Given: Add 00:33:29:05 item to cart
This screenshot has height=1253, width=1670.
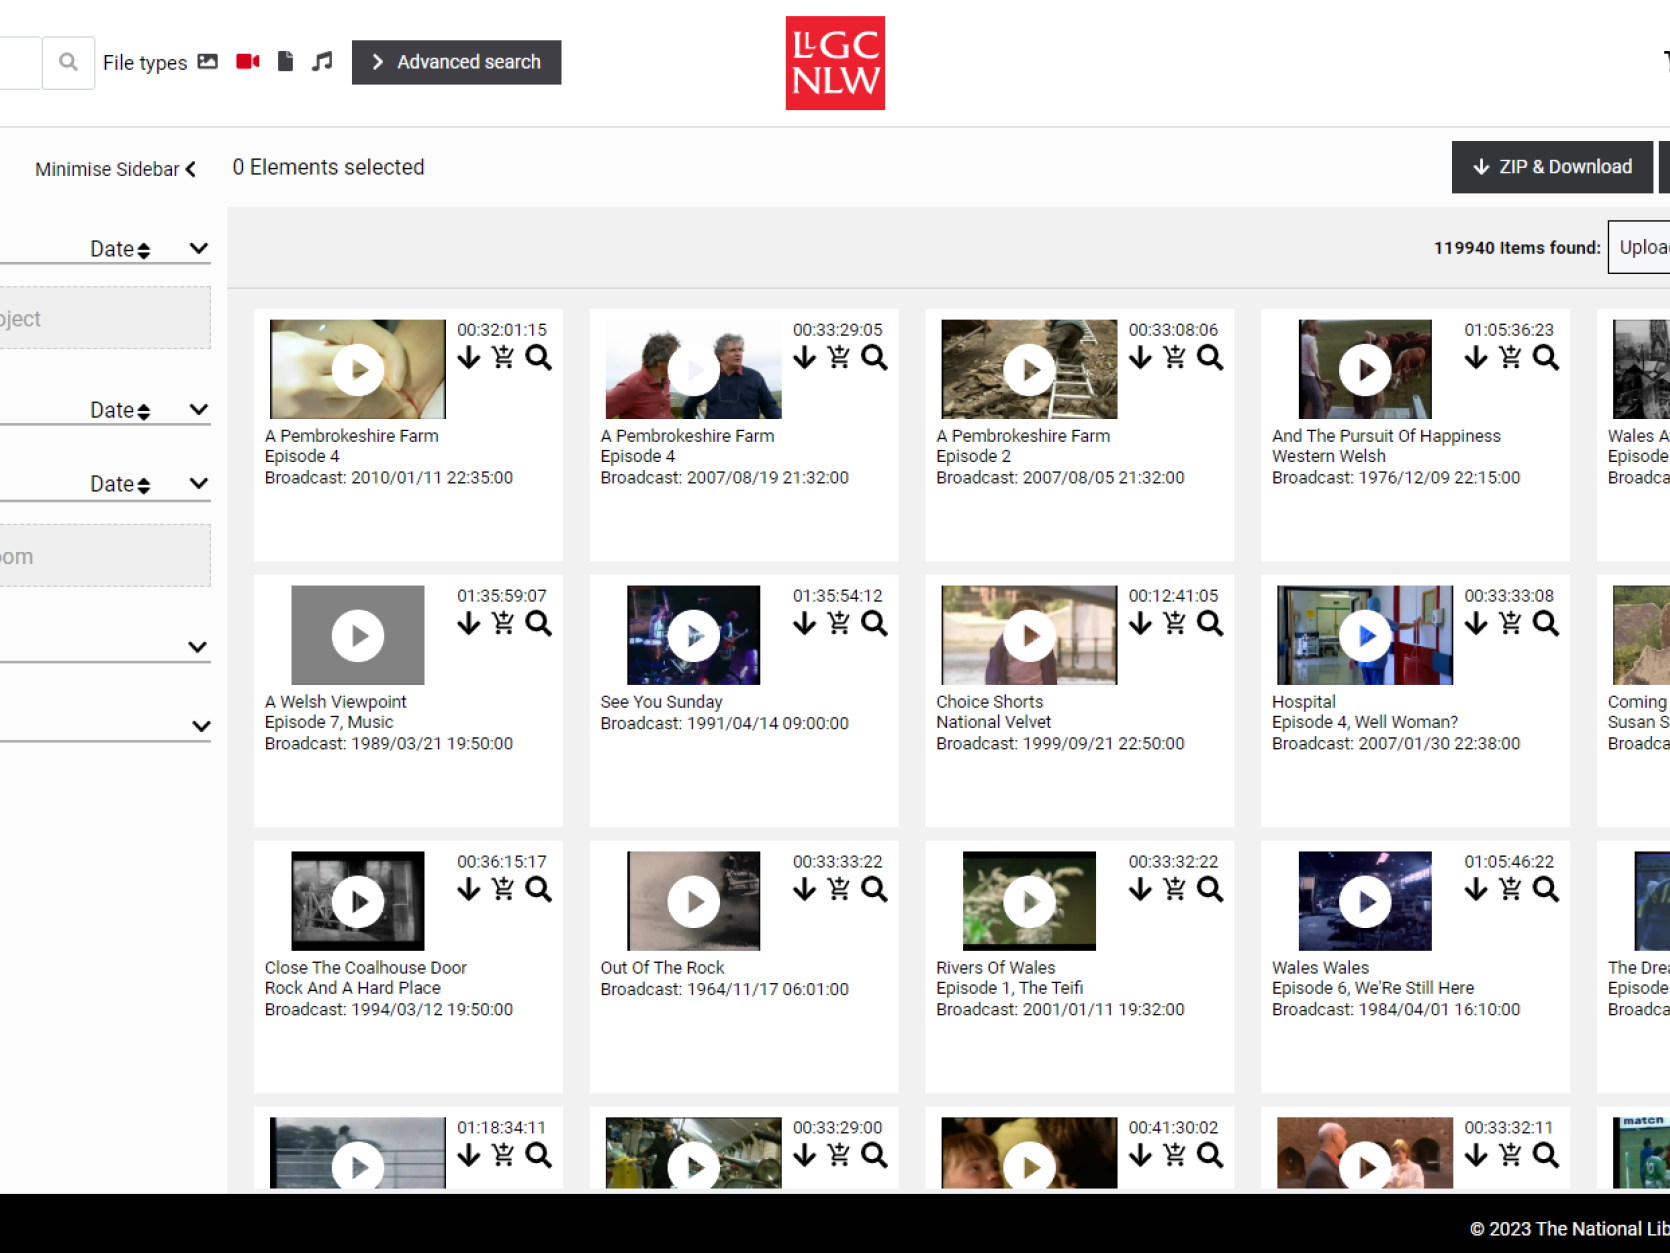Looking at the screenshot, I should [839, 357].
